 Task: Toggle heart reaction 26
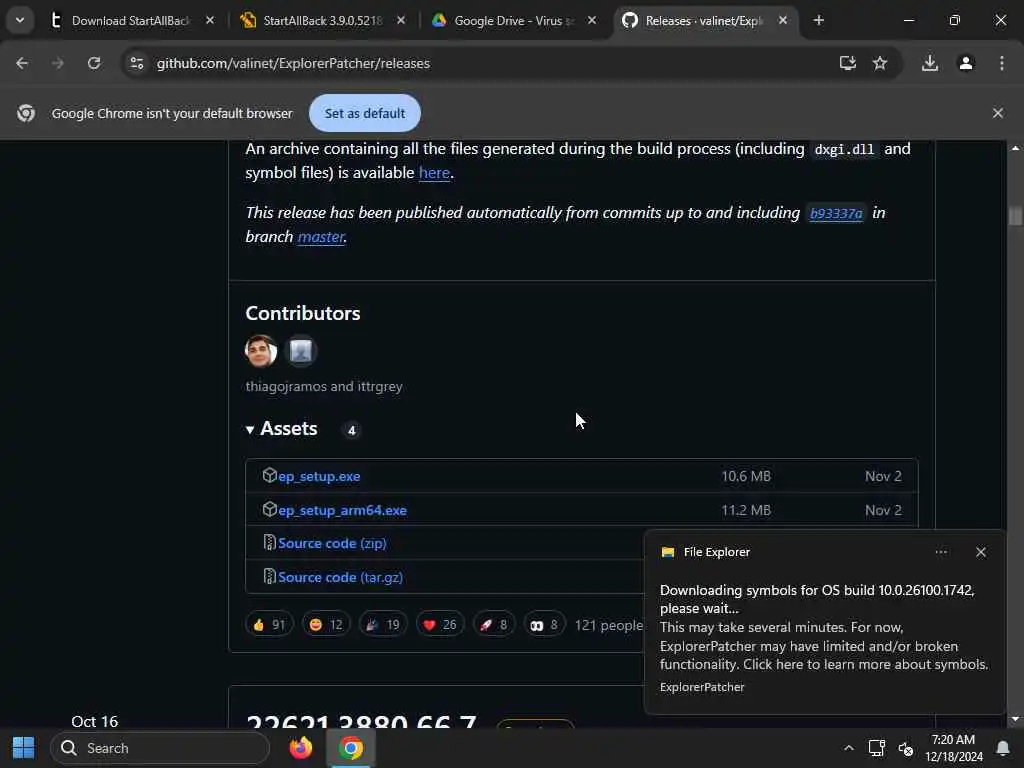click(440, 625)
